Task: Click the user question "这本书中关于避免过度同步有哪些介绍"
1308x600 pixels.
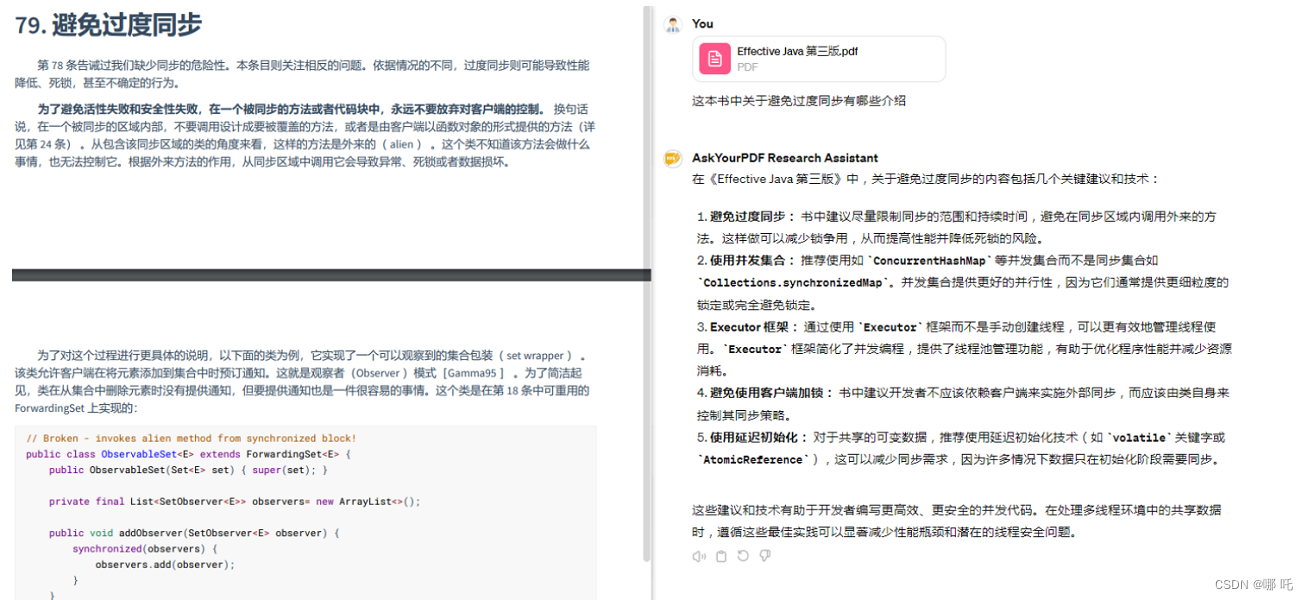Action: coord(799,101)
